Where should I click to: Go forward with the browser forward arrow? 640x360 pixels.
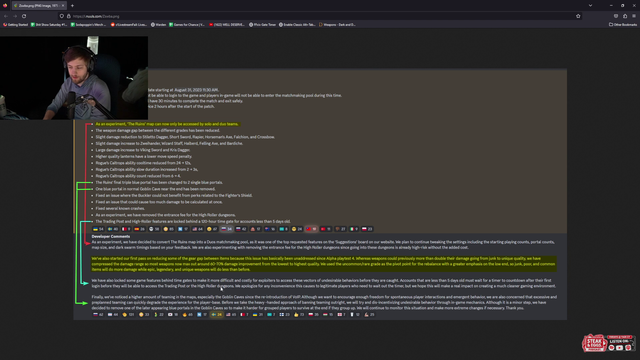(15, 16)
